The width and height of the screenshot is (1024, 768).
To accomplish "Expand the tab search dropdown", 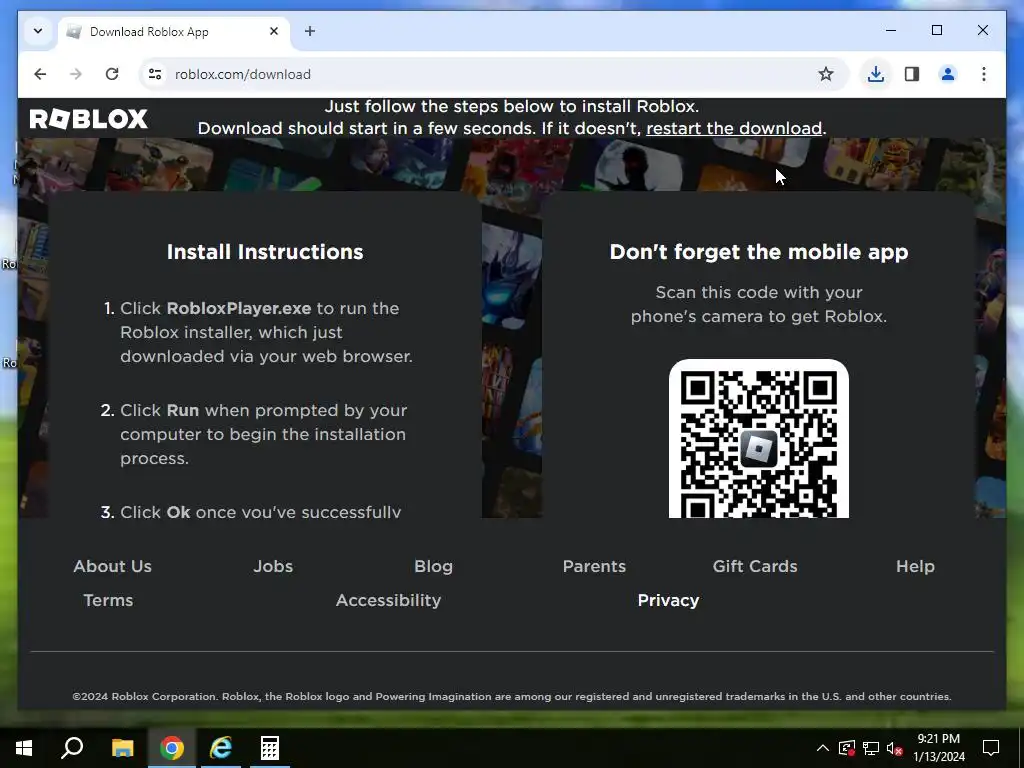I will pos(38,31).
